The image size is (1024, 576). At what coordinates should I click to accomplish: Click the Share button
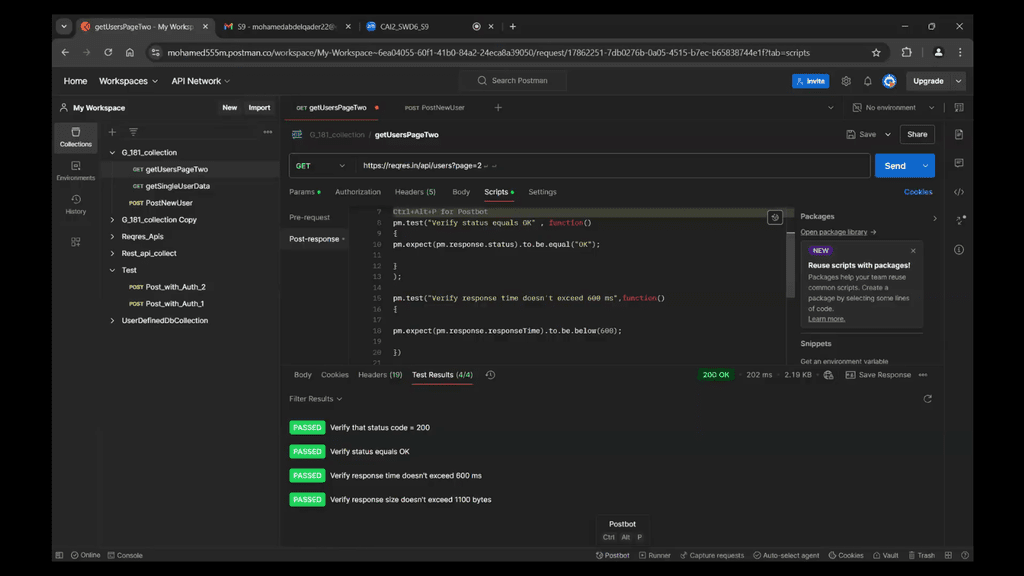pos(917,135)
